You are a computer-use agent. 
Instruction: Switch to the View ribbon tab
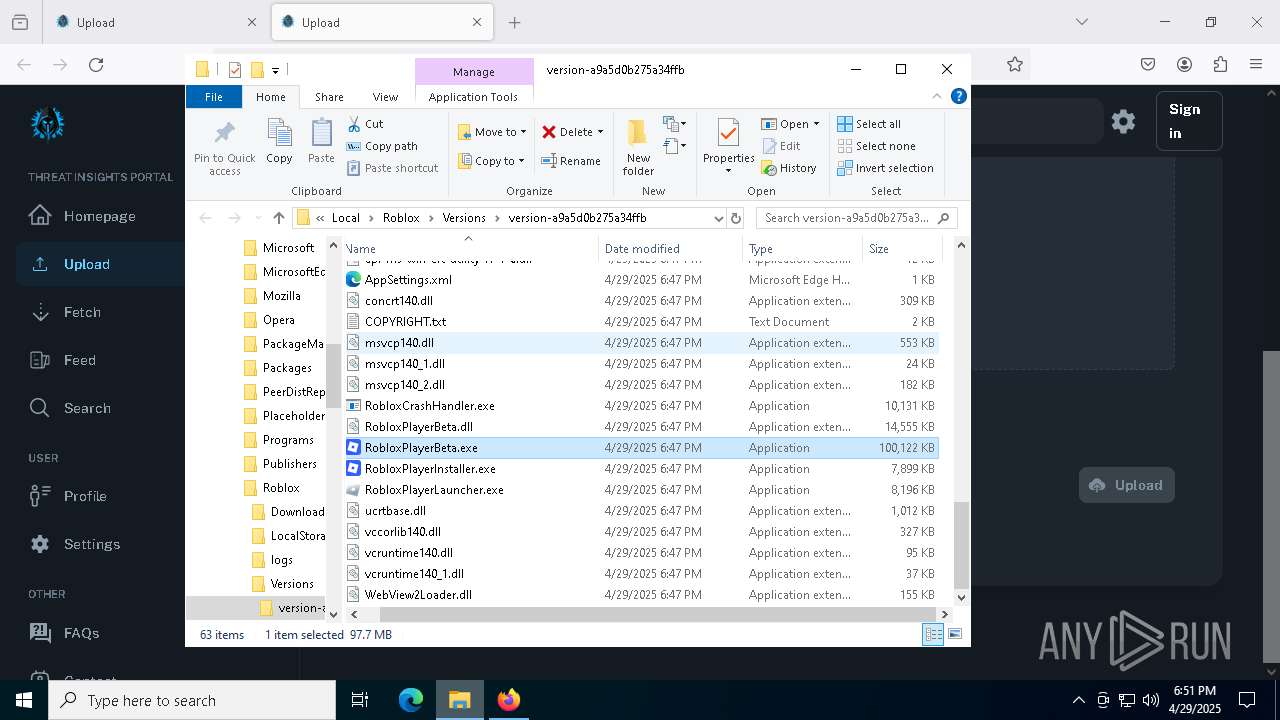point(385,97)
